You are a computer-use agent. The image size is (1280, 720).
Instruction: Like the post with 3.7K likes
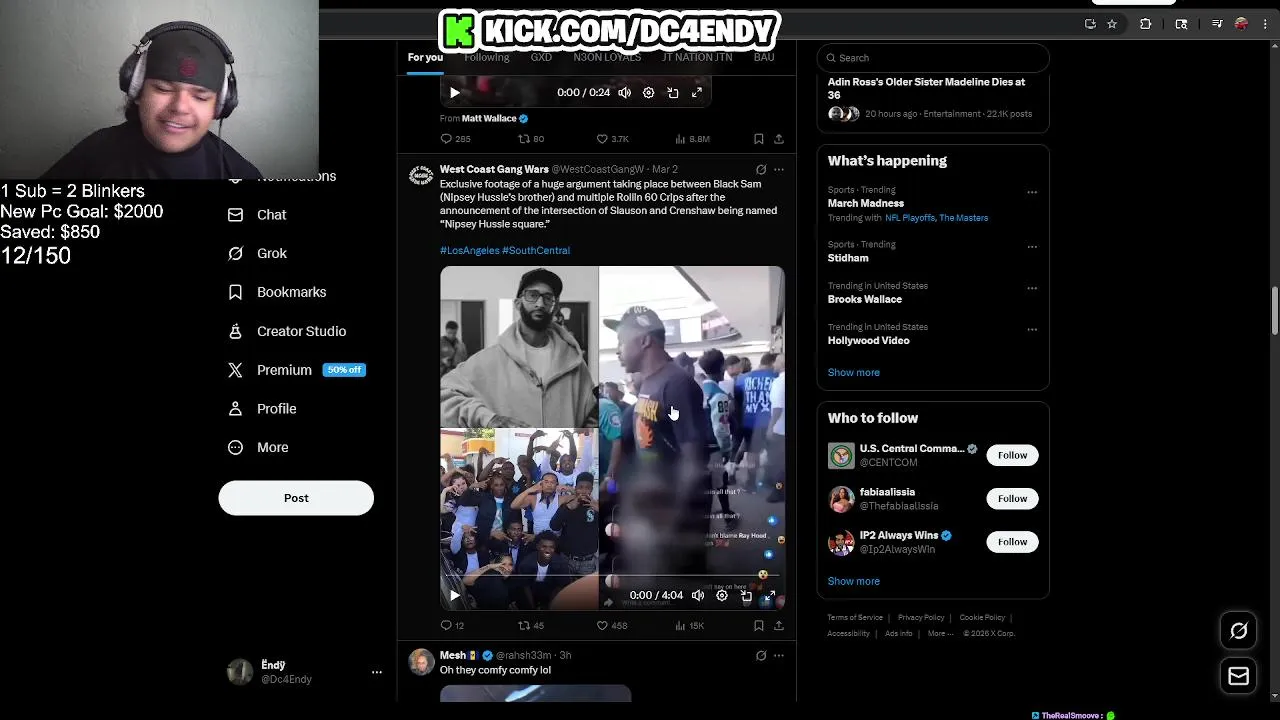602,139
